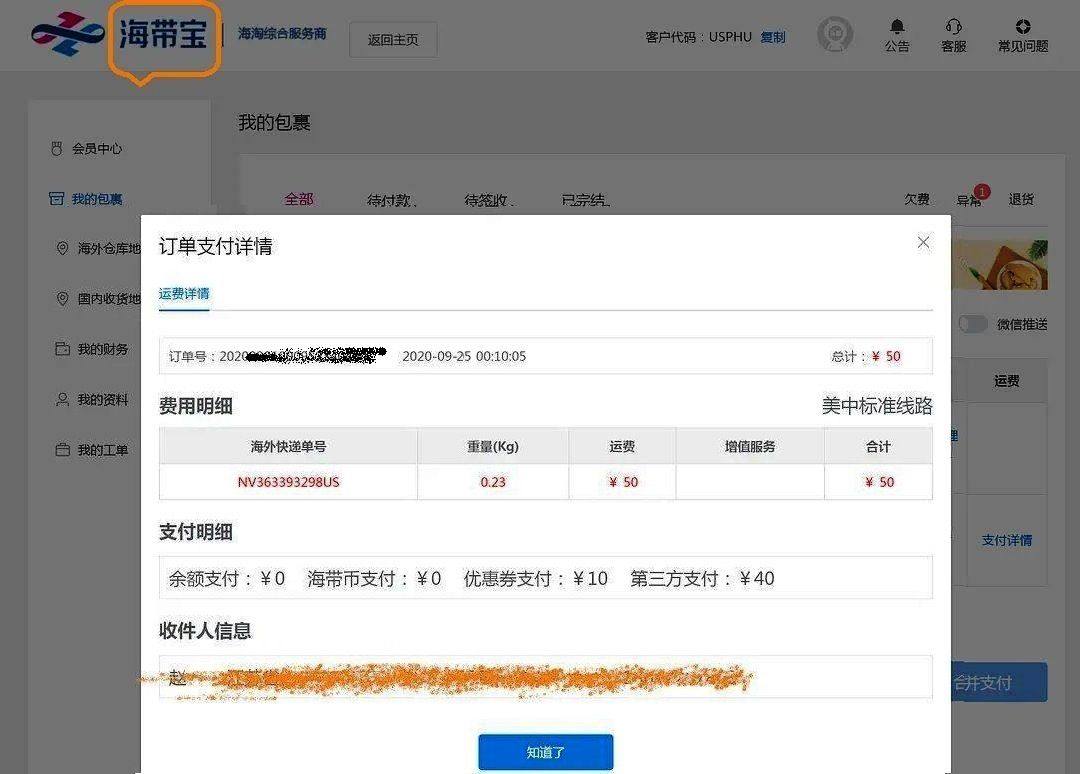Click the 合计 column header
The width and height of the screenshot is (1080, 774).
[878, 446]
